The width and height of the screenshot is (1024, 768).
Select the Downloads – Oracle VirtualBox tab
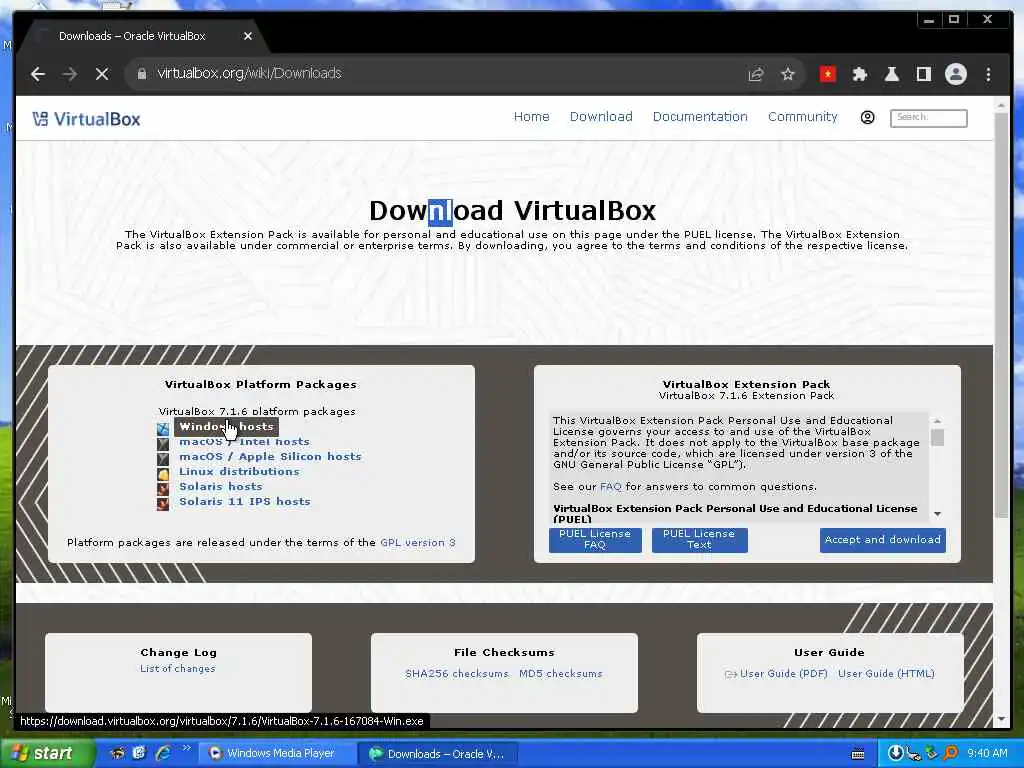pyautogui.click(x=132, y=36)
